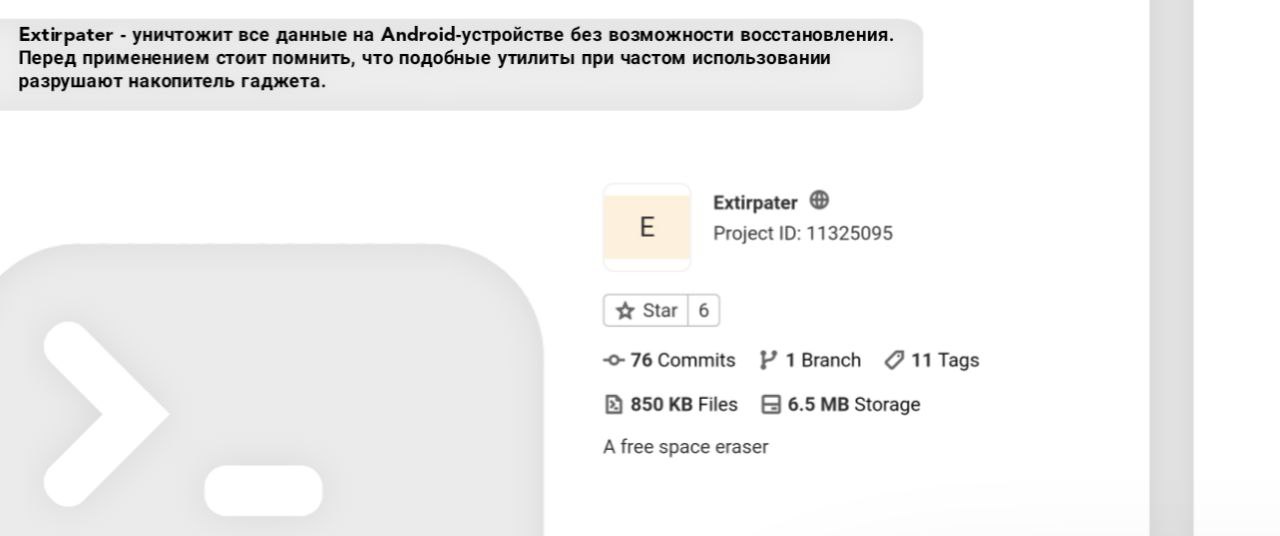Open the 850 KB Files link
The image size is (1280, 536).
[683, 405]
